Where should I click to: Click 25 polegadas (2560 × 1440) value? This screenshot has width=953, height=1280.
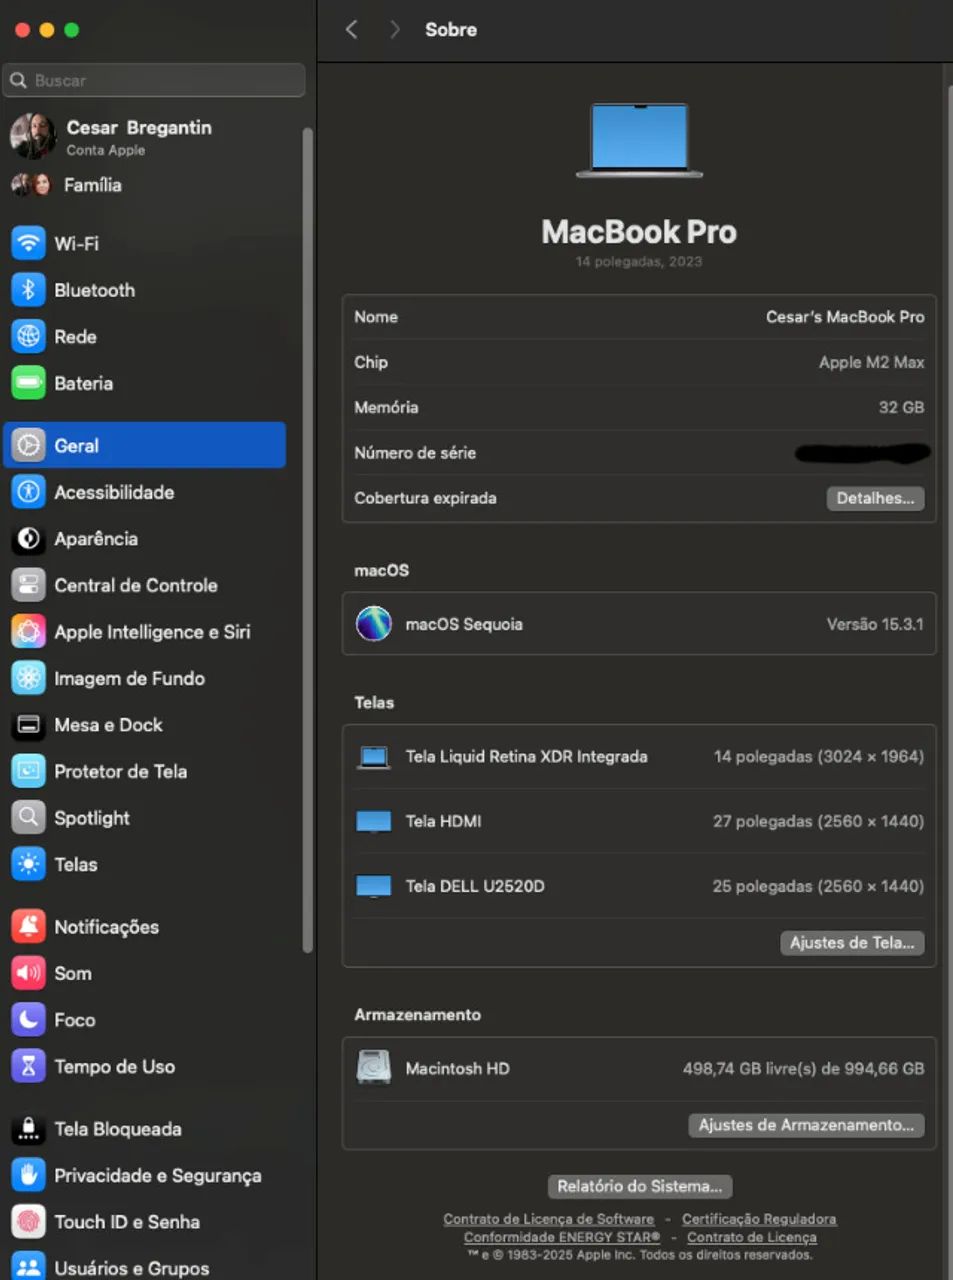coord(818,886)
